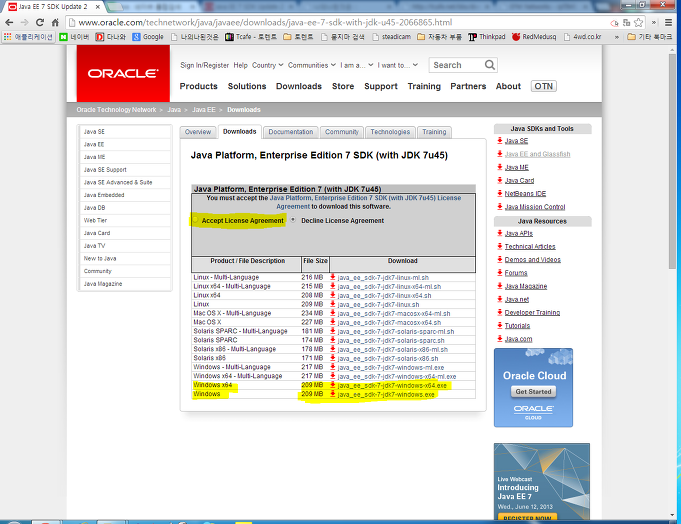Expand the 'I want to...' dropdown
Image resolution: width=681 pixels, height=524 pixels.
(397, 65)
